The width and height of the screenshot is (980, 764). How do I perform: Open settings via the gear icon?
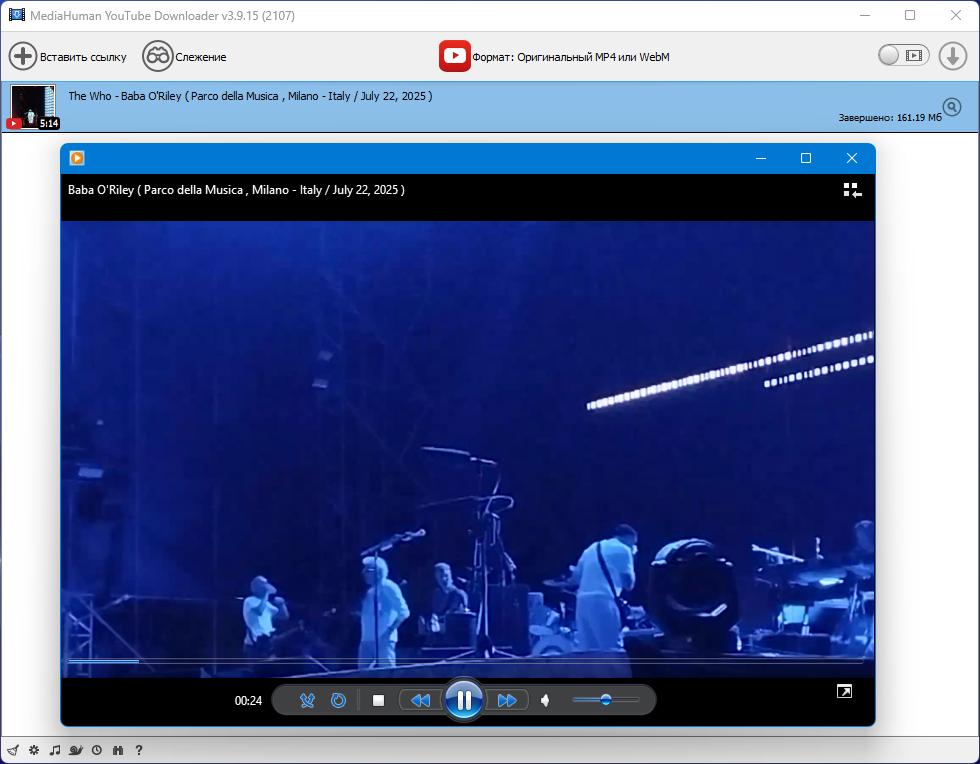(34, 750)
